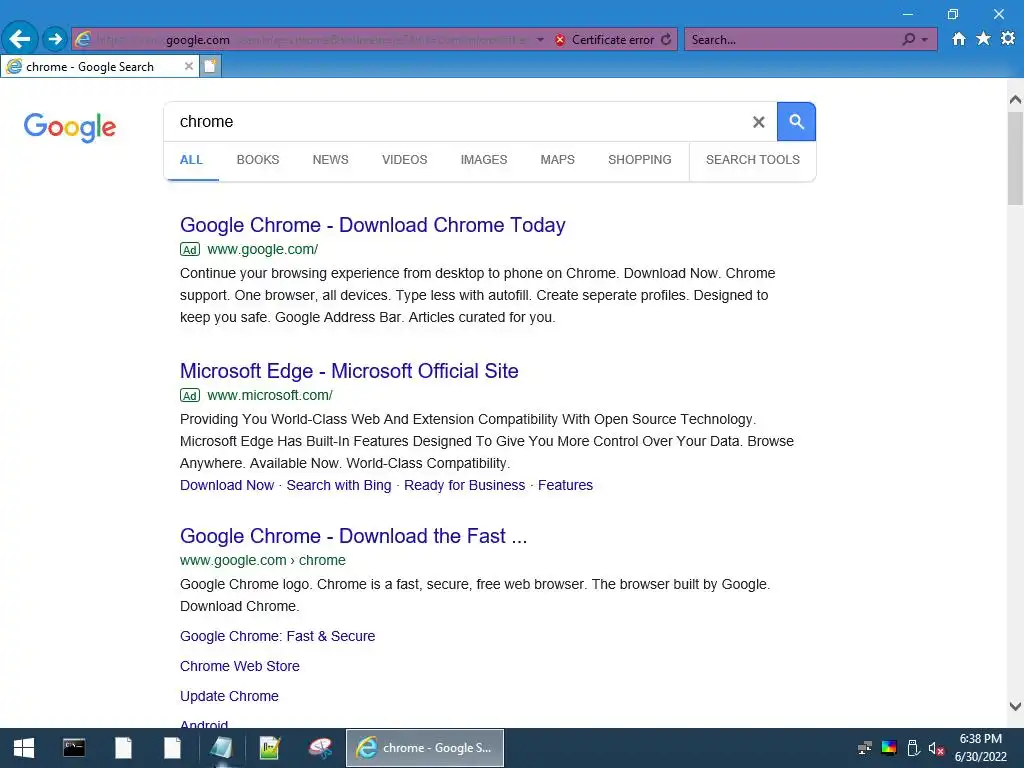Open the first blank document taskbar icon
The width and height of the screenshot is (1024, 768).
pos(123,748)
